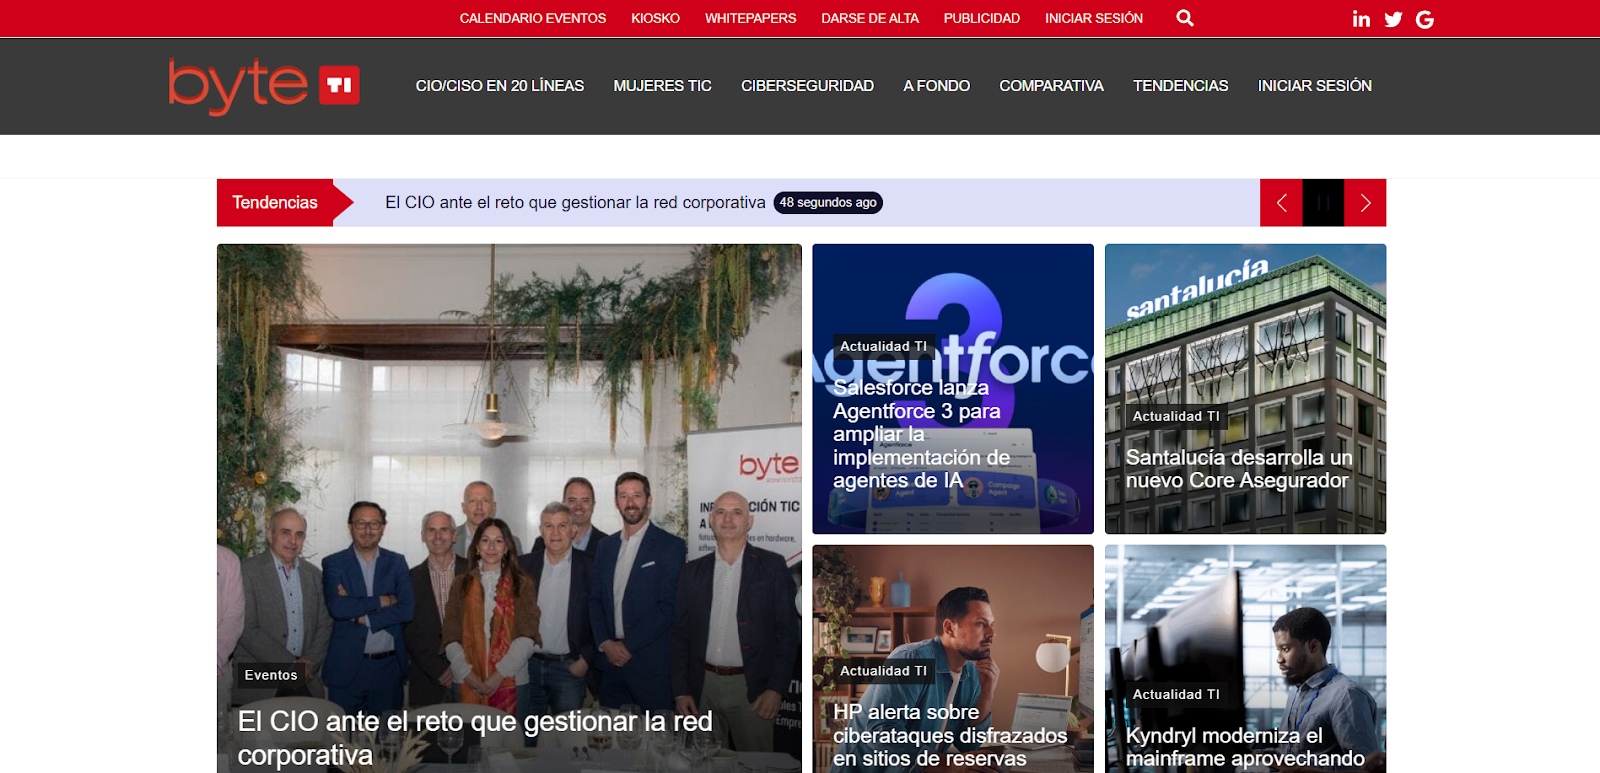Viewport: 1600px width, 773px height.
Task: Open Comparativa menu item
Action: tap(1051, 86)
